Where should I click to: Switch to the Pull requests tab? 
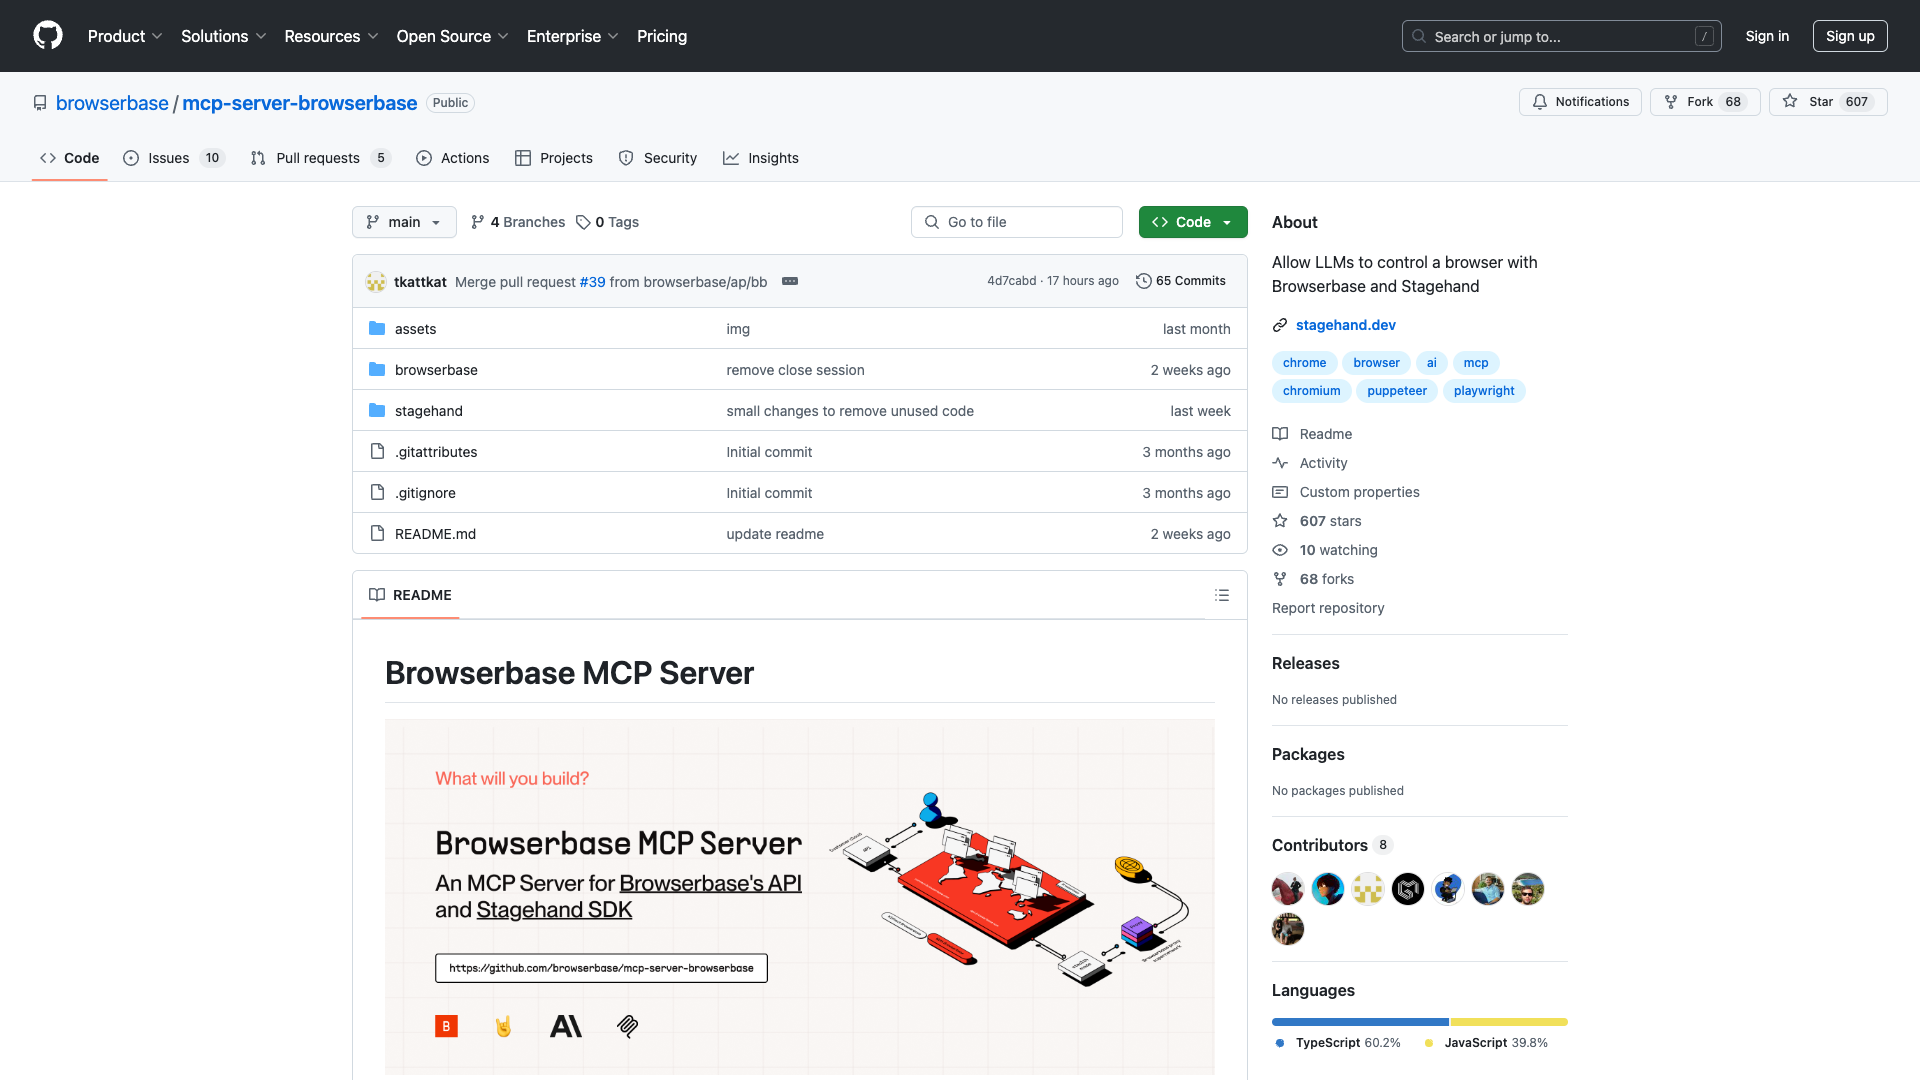tap(318, 158)
